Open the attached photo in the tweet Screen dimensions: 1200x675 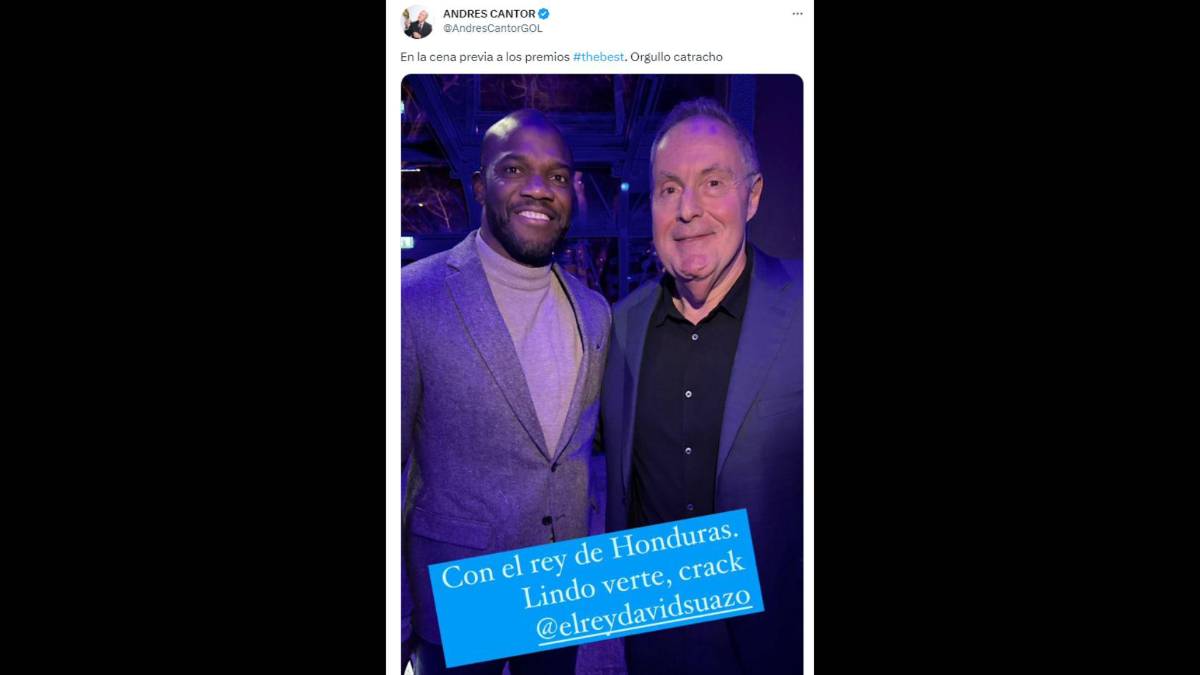point(602,374)
